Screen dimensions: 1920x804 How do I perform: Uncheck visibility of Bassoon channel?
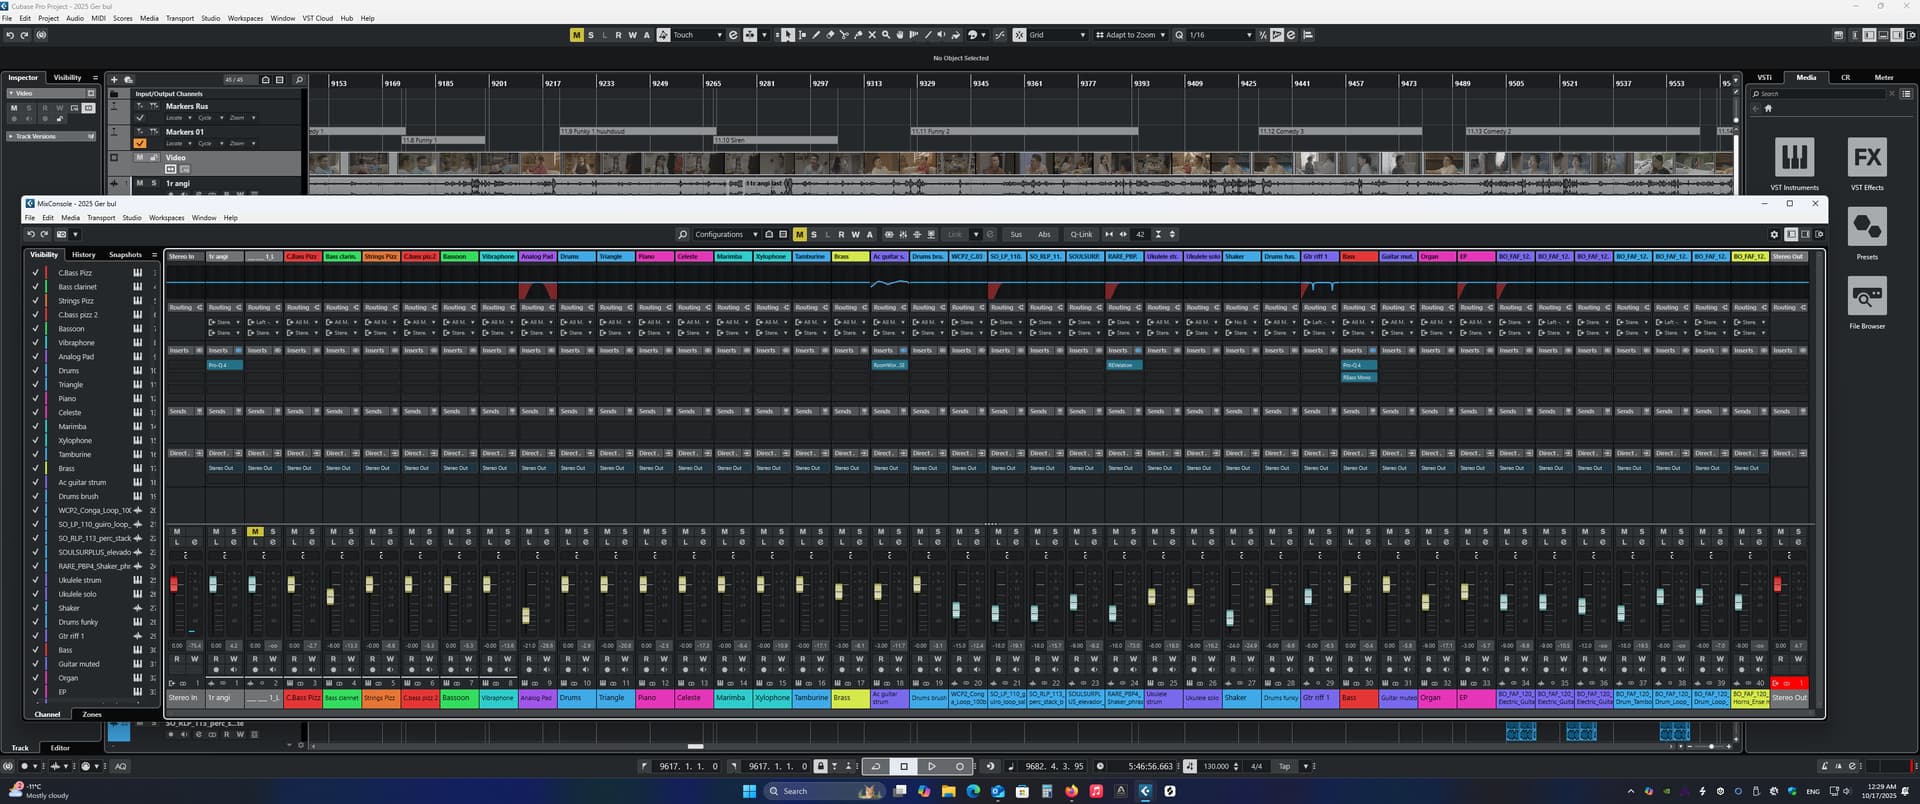coord(36,329)
